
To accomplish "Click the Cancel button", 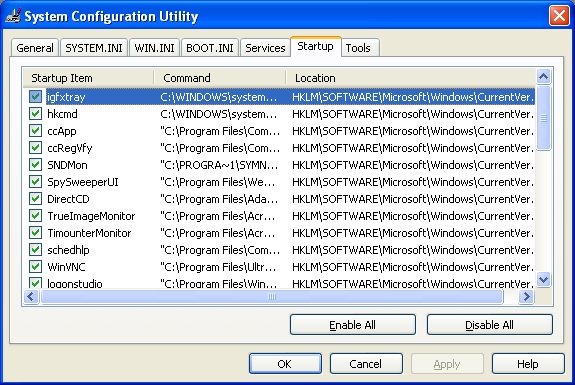I will click(366, 364).
